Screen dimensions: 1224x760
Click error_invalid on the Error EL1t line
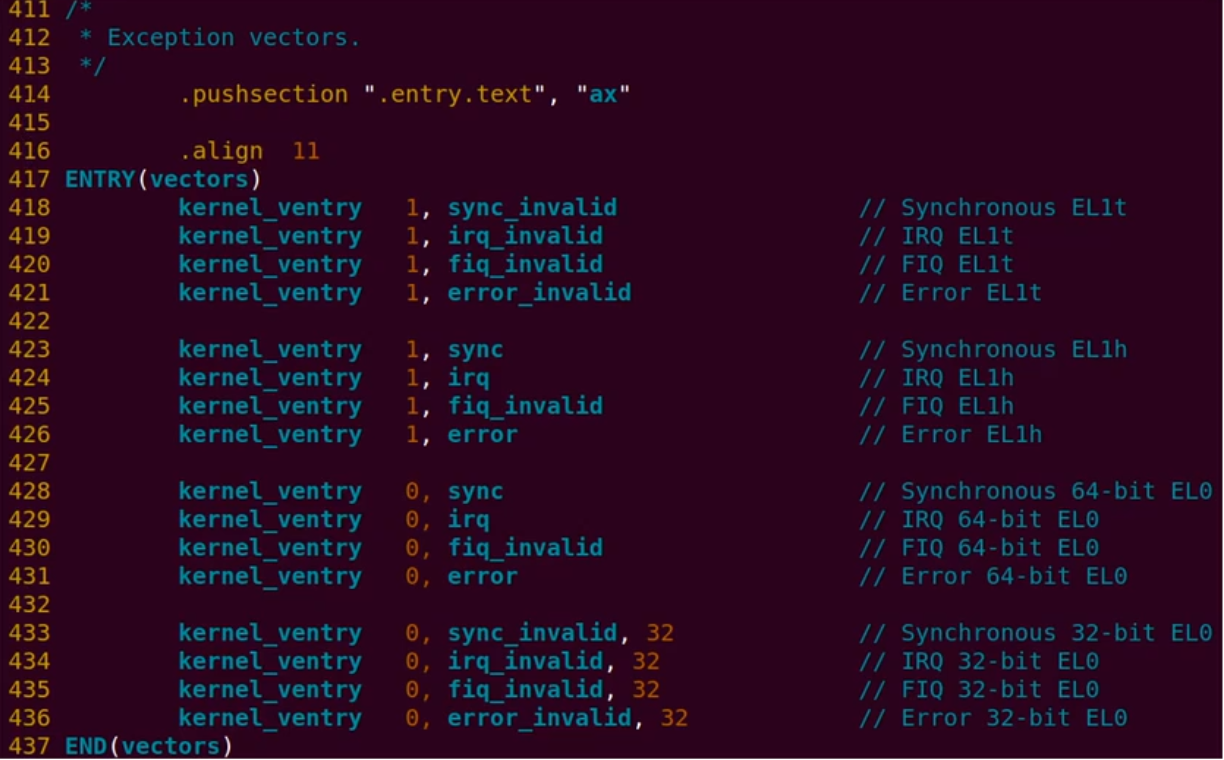coord(539,293)
